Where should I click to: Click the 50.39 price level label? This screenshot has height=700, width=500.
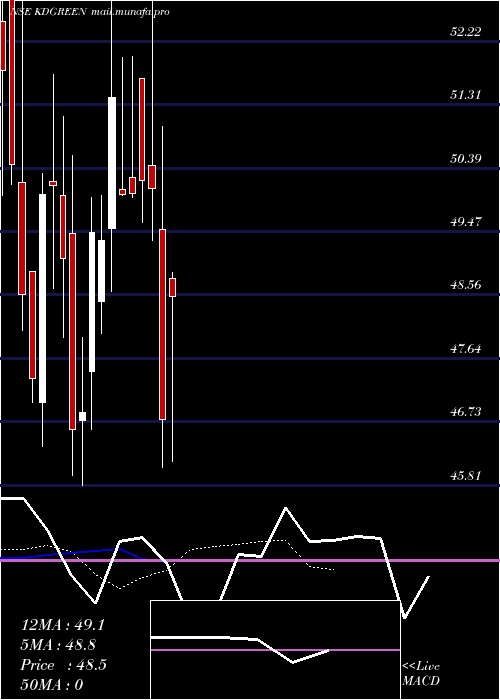pos(466,158)
